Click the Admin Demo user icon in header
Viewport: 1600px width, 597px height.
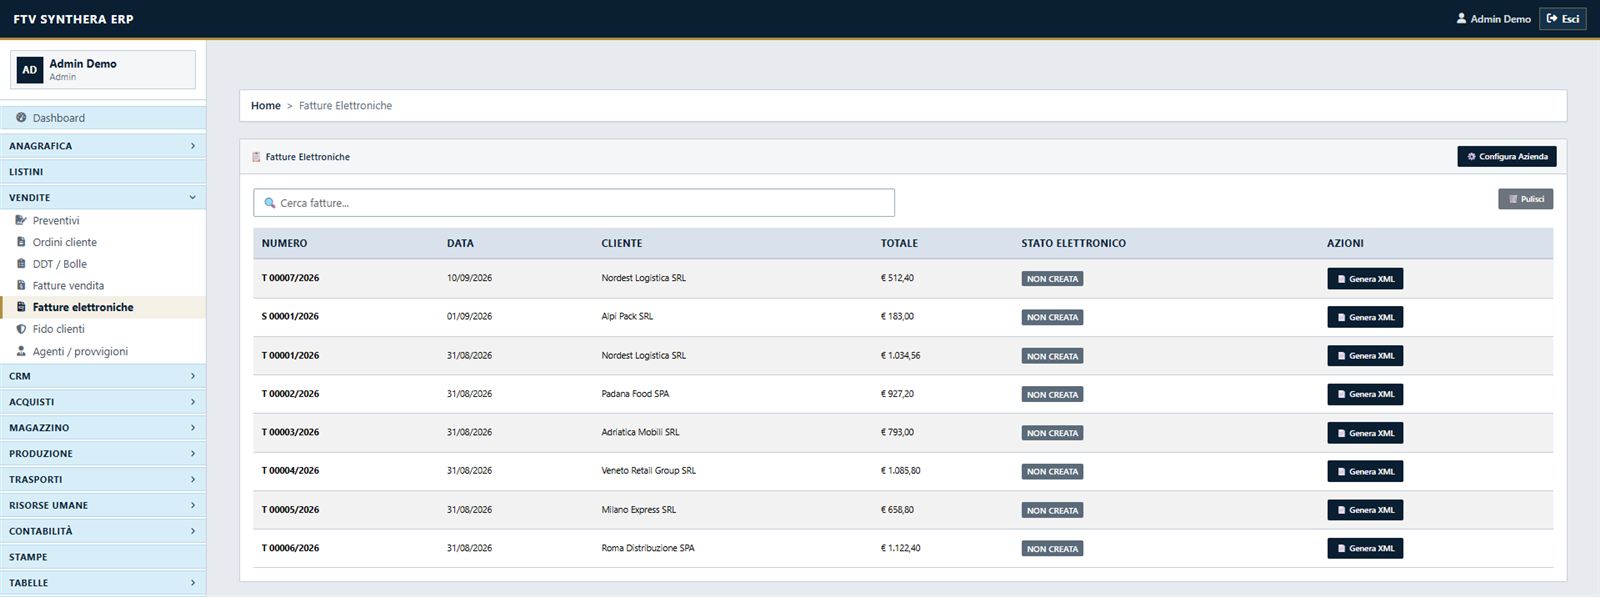point(1461,18)
